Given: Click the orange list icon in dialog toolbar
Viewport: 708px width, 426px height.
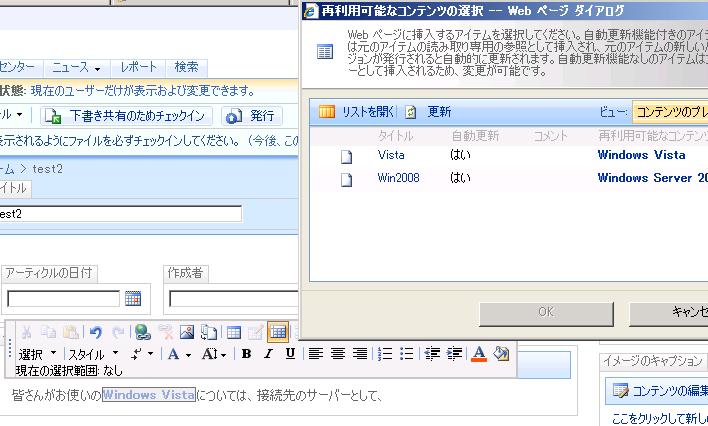Looking at the screenshot, I should pyautogui.click(x=327, y=111).
